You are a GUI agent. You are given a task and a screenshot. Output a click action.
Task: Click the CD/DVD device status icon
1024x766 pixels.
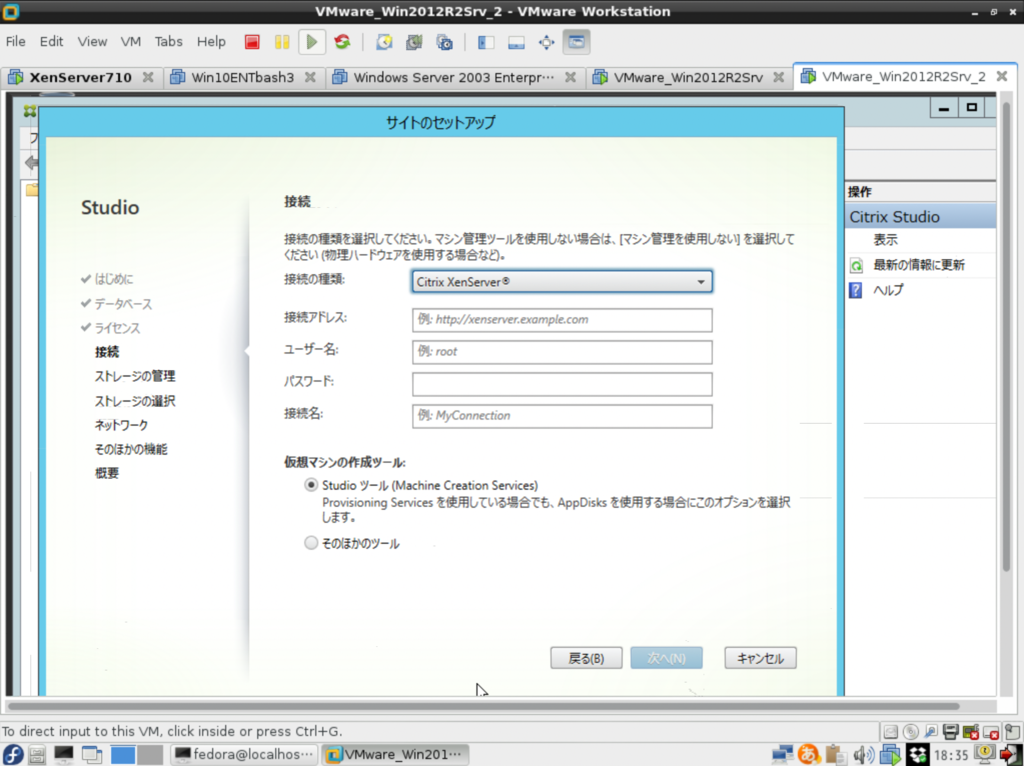pos(910,731)
